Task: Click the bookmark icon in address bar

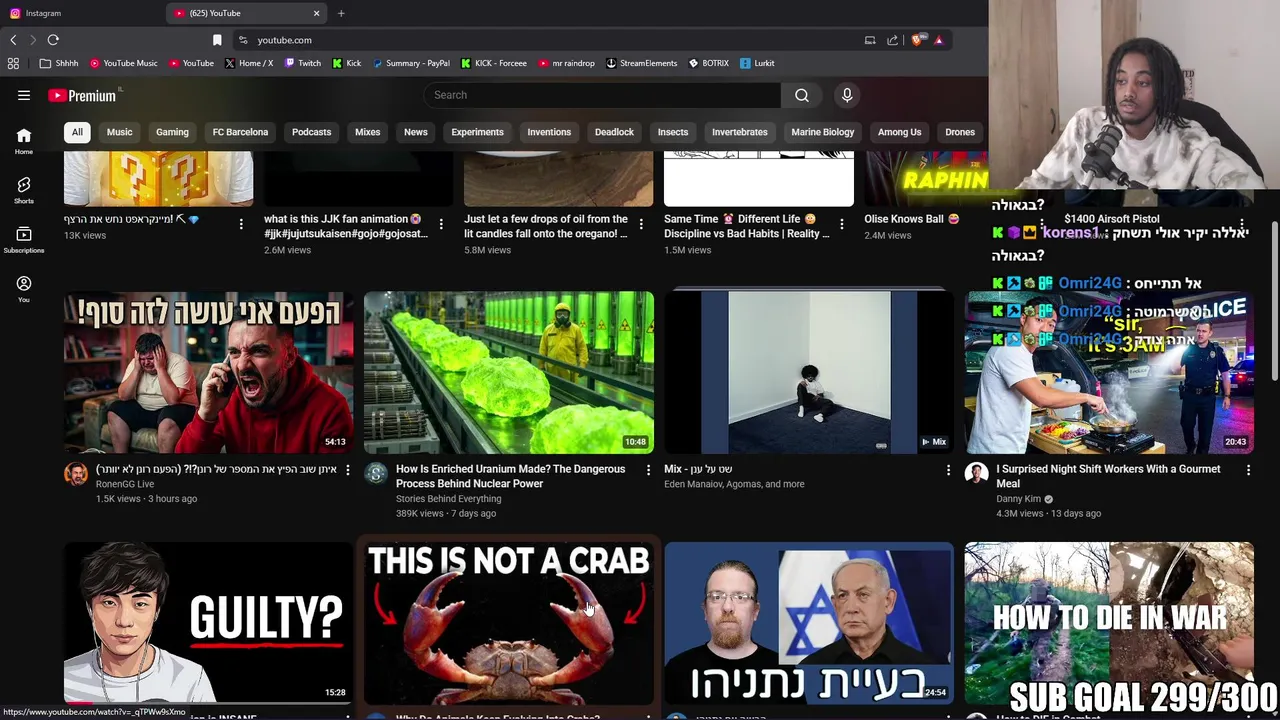Action: (x=217, y=40)
